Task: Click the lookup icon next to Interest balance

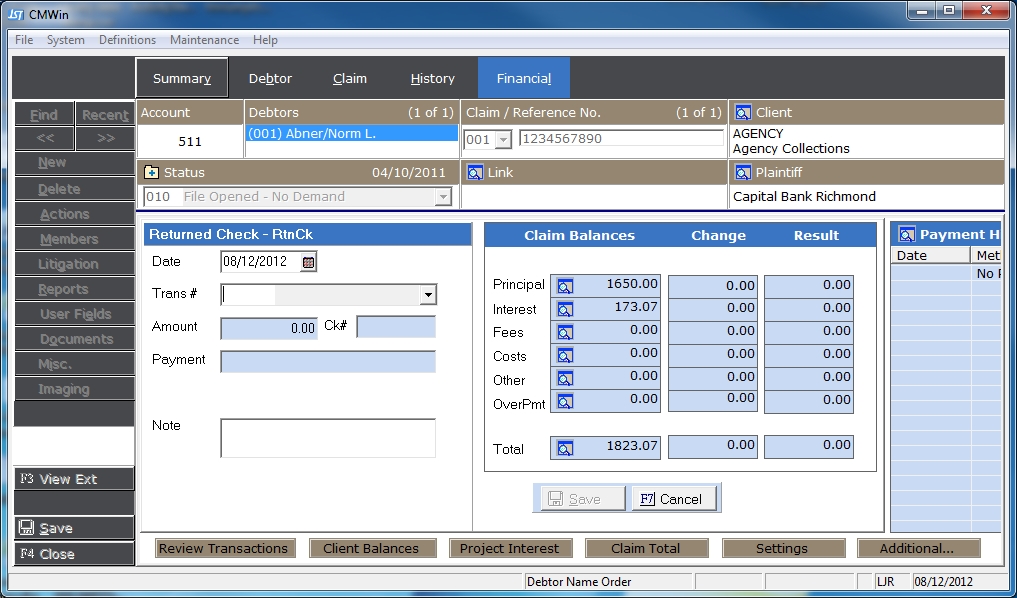Action: (x=565, y=310)
